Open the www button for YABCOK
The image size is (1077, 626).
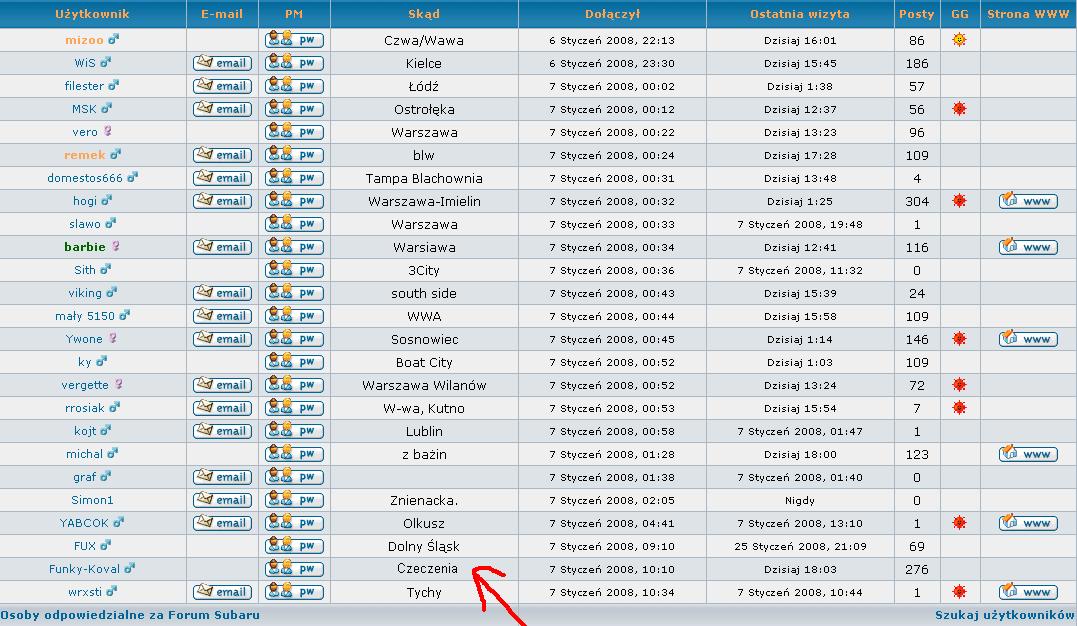pyautogui.click(x=1028, y=523)
